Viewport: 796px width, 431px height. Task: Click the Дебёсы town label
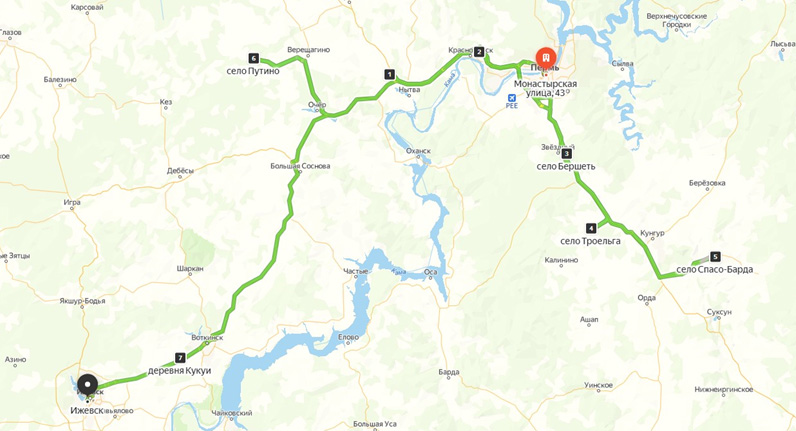(x=180, y=171)
